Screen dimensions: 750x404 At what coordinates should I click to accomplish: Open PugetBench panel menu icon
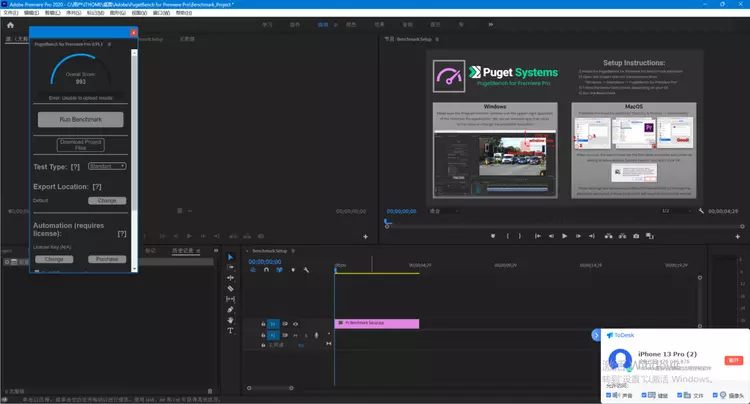coord(109,44)
